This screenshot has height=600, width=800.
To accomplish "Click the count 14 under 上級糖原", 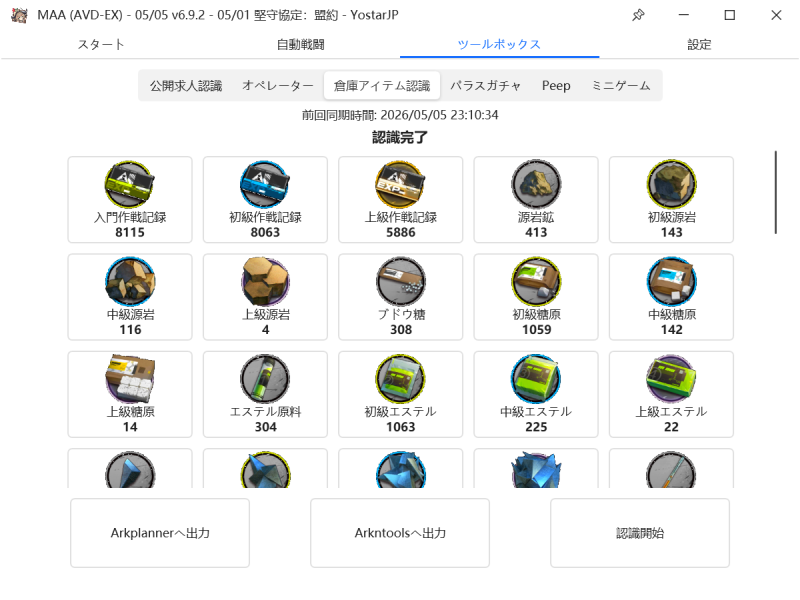I will click(x=130, y=427).
